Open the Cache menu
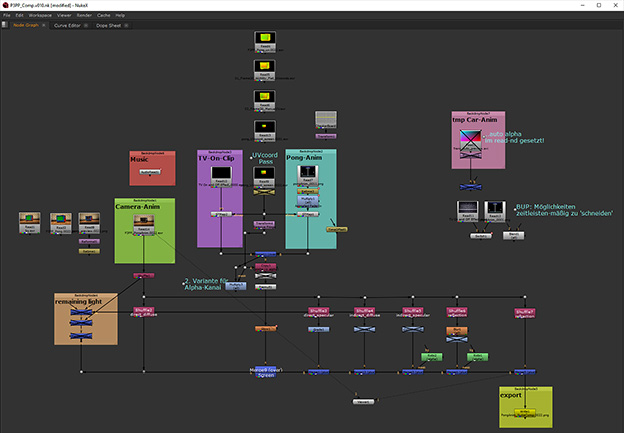The height and width of the screenshot is (433, 624). pos(104,16)
